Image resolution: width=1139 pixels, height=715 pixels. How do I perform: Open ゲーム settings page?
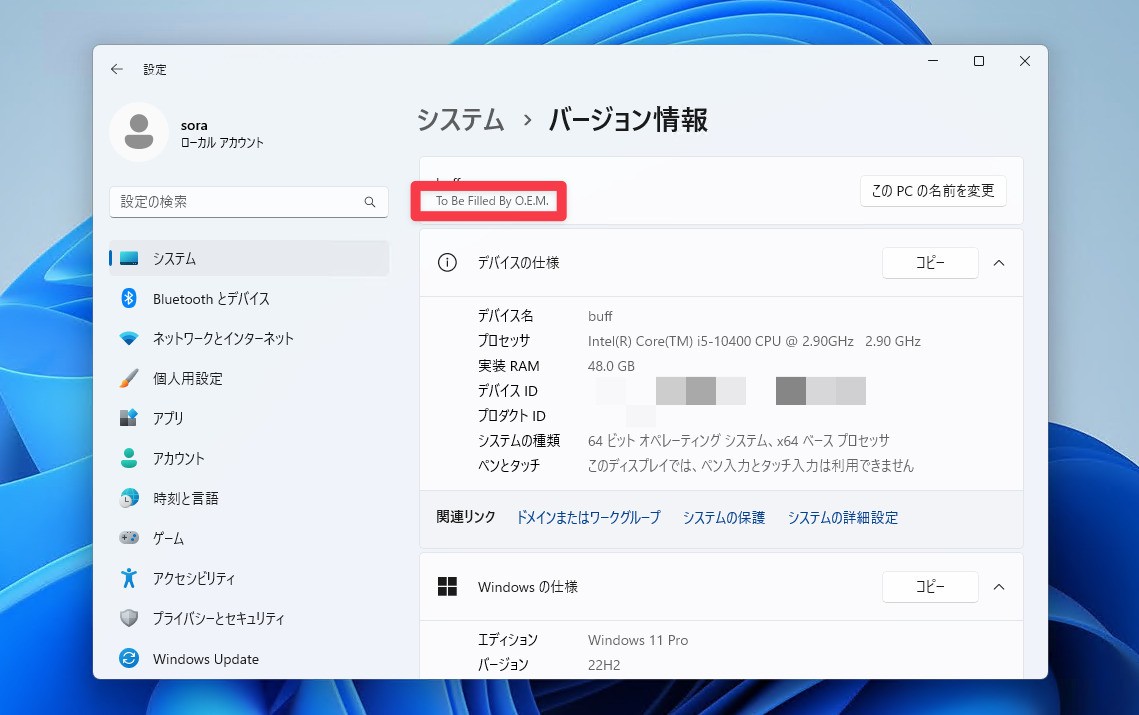(168, 538)
